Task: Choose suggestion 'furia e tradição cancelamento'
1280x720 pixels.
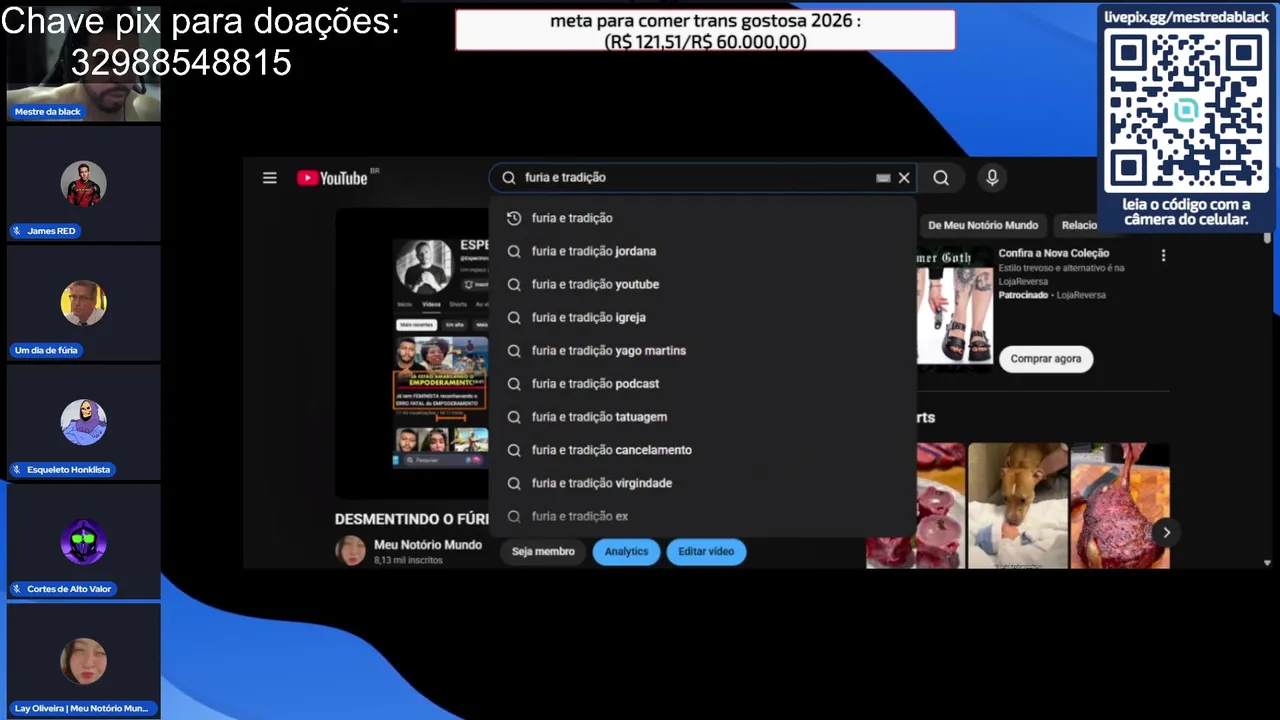Action: (x=702, y=450)
